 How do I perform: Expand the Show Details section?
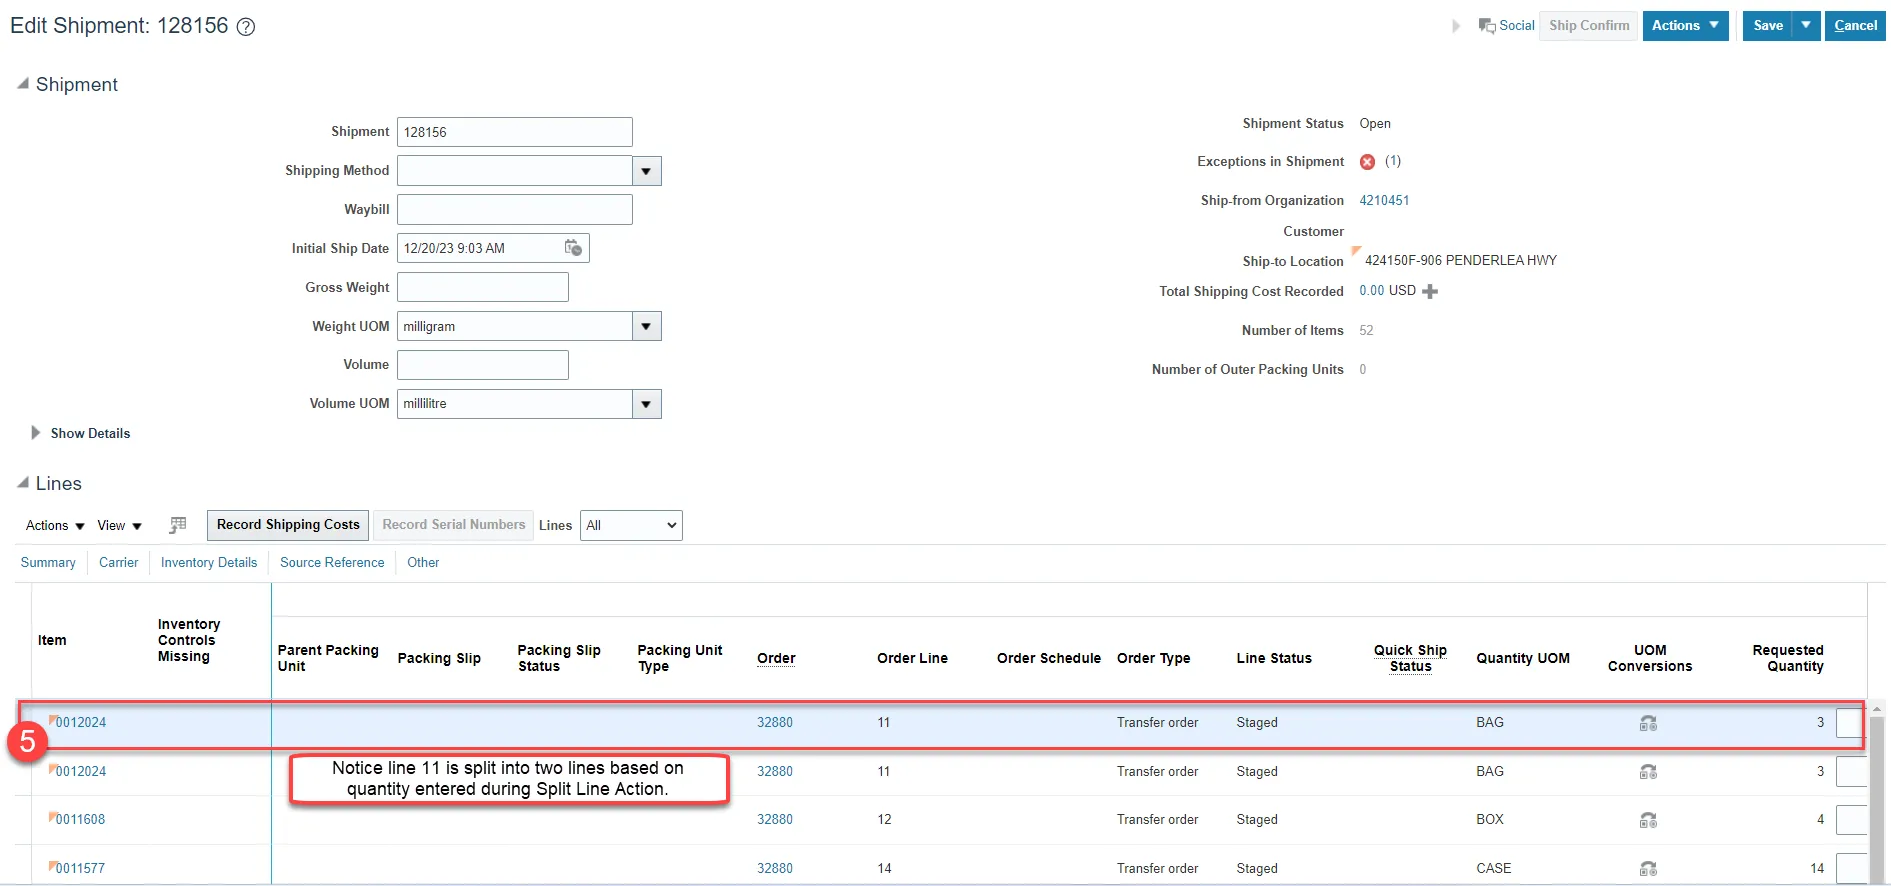pyautogui.click(x=37, y=433)
